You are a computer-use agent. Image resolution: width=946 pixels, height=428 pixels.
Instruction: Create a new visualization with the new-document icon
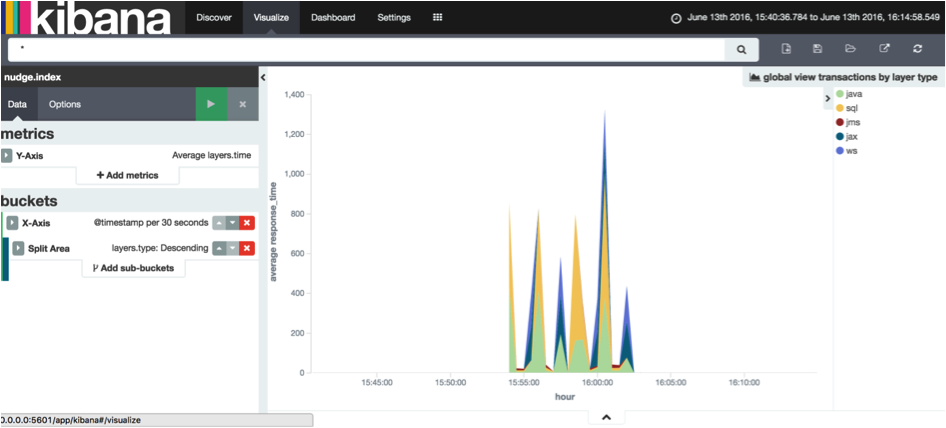coord(786,49)
